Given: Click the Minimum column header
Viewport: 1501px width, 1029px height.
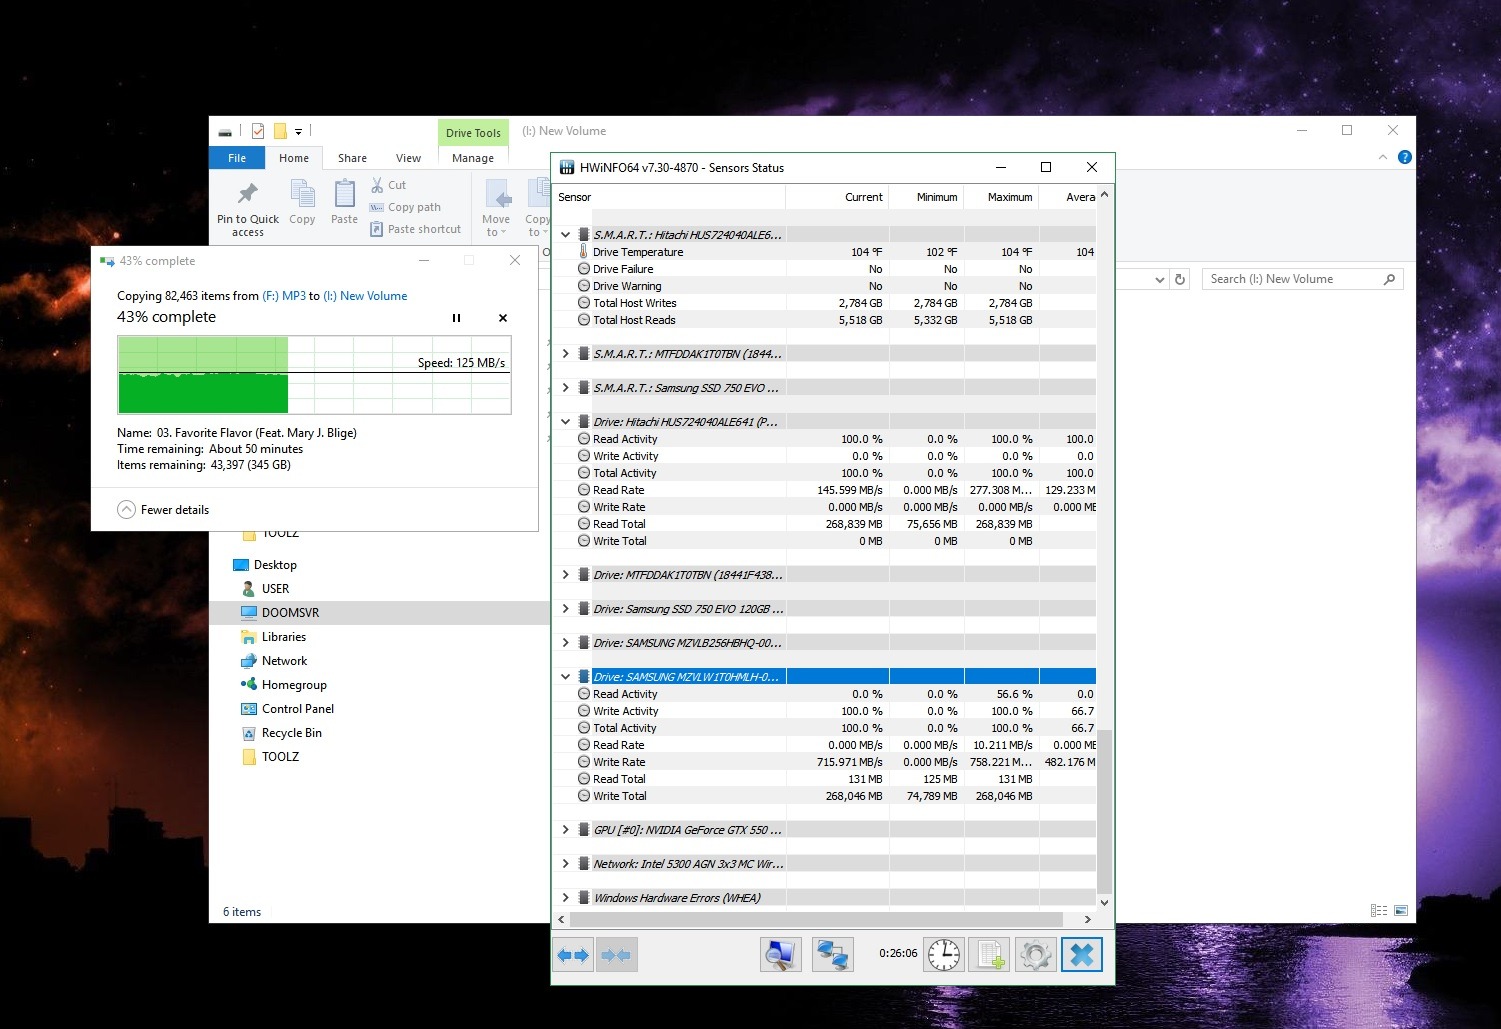Looking at the screenshot, I should point(926,197).
